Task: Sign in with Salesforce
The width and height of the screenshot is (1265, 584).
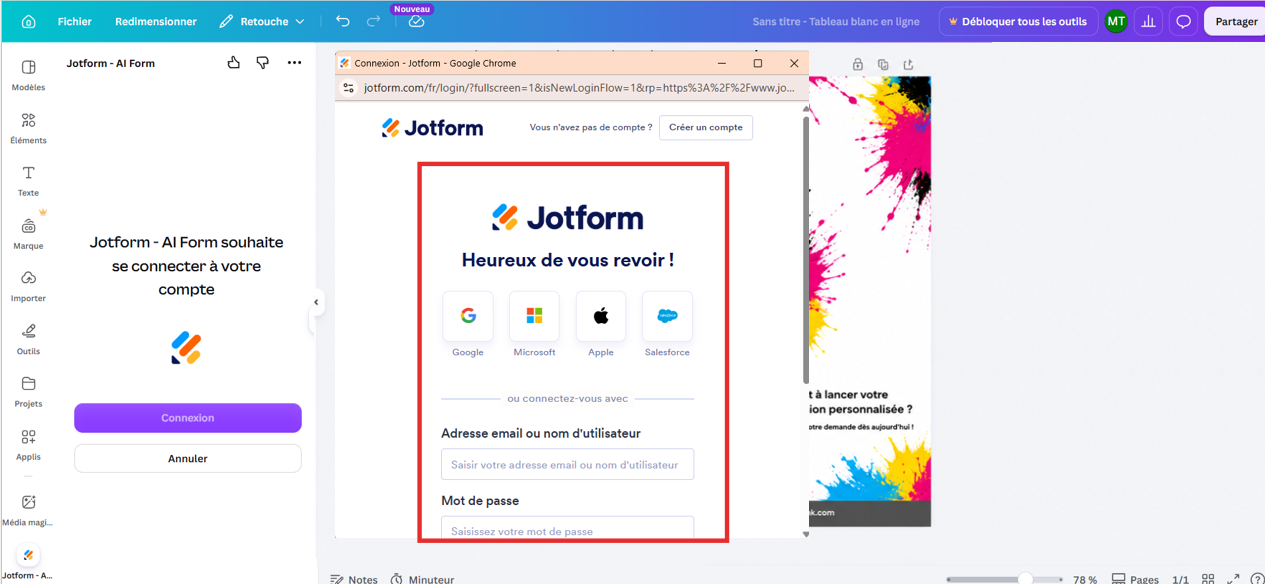Action: click(667, 316)
